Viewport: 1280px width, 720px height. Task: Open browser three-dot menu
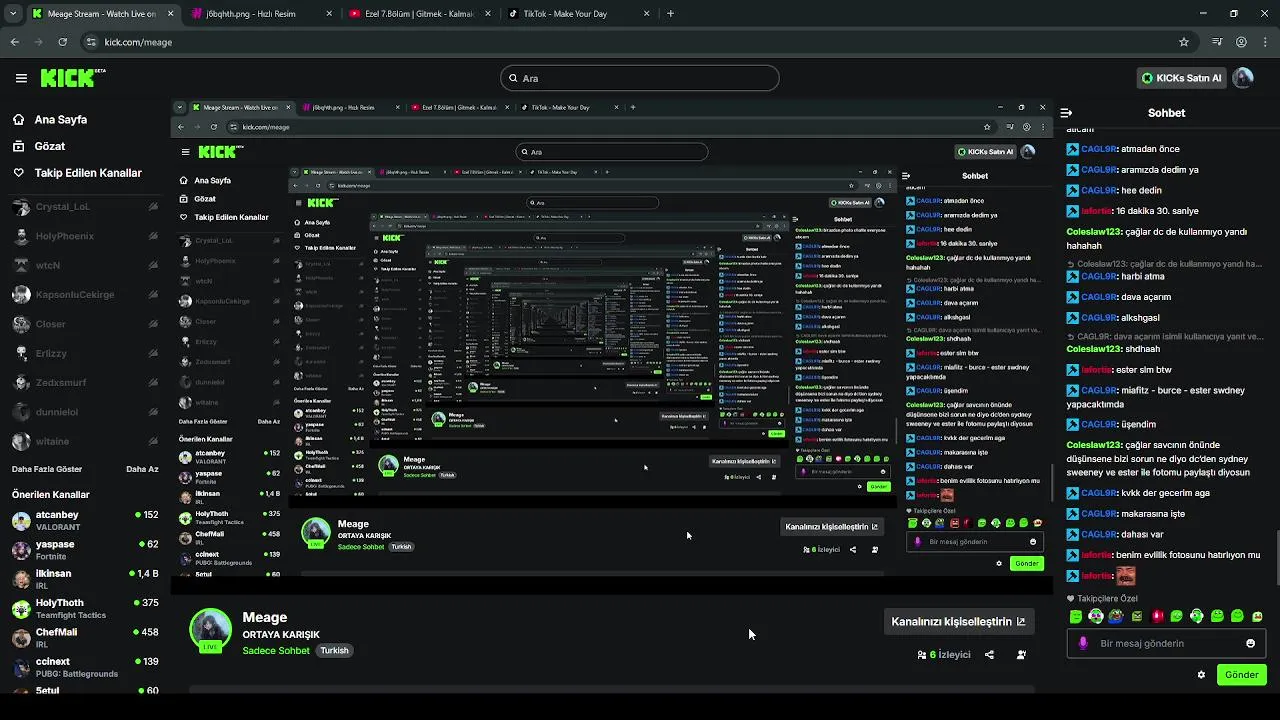1266,42
